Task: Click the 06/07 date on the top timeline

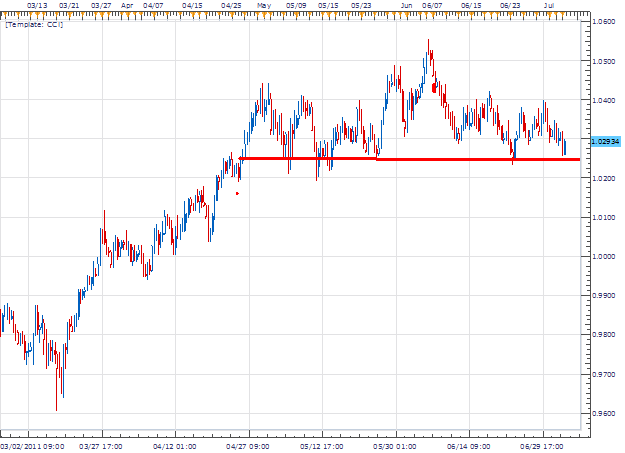Action: pos(432,6)
